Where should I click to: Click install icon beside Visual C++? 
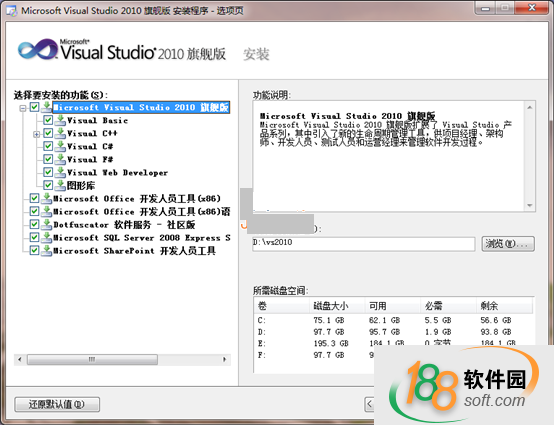(60, 133)
